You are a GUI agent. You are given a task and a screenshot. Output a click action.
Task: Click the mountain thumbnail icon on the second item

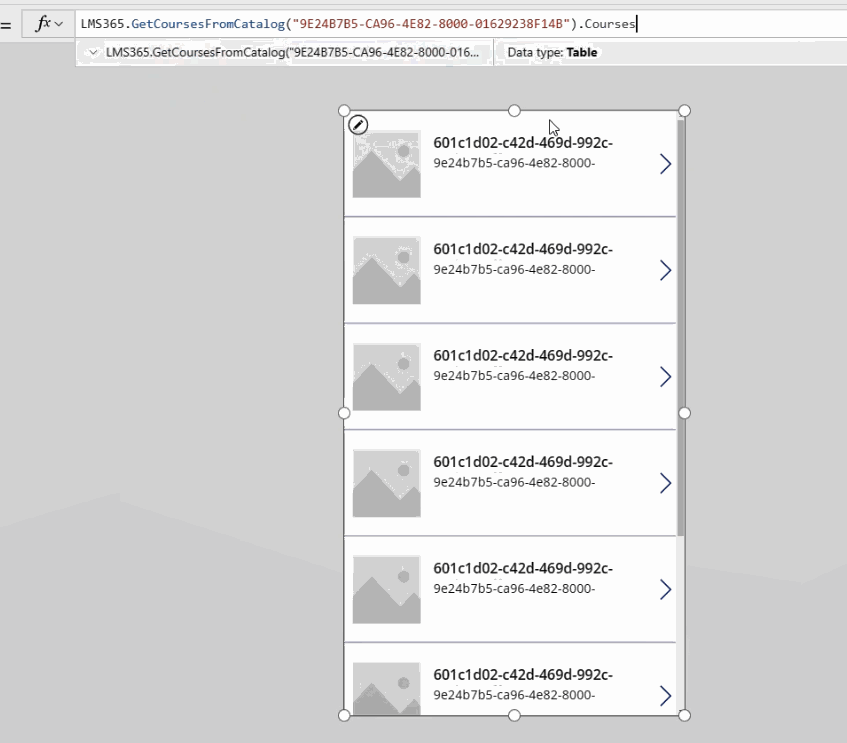(x=386, y=270)
